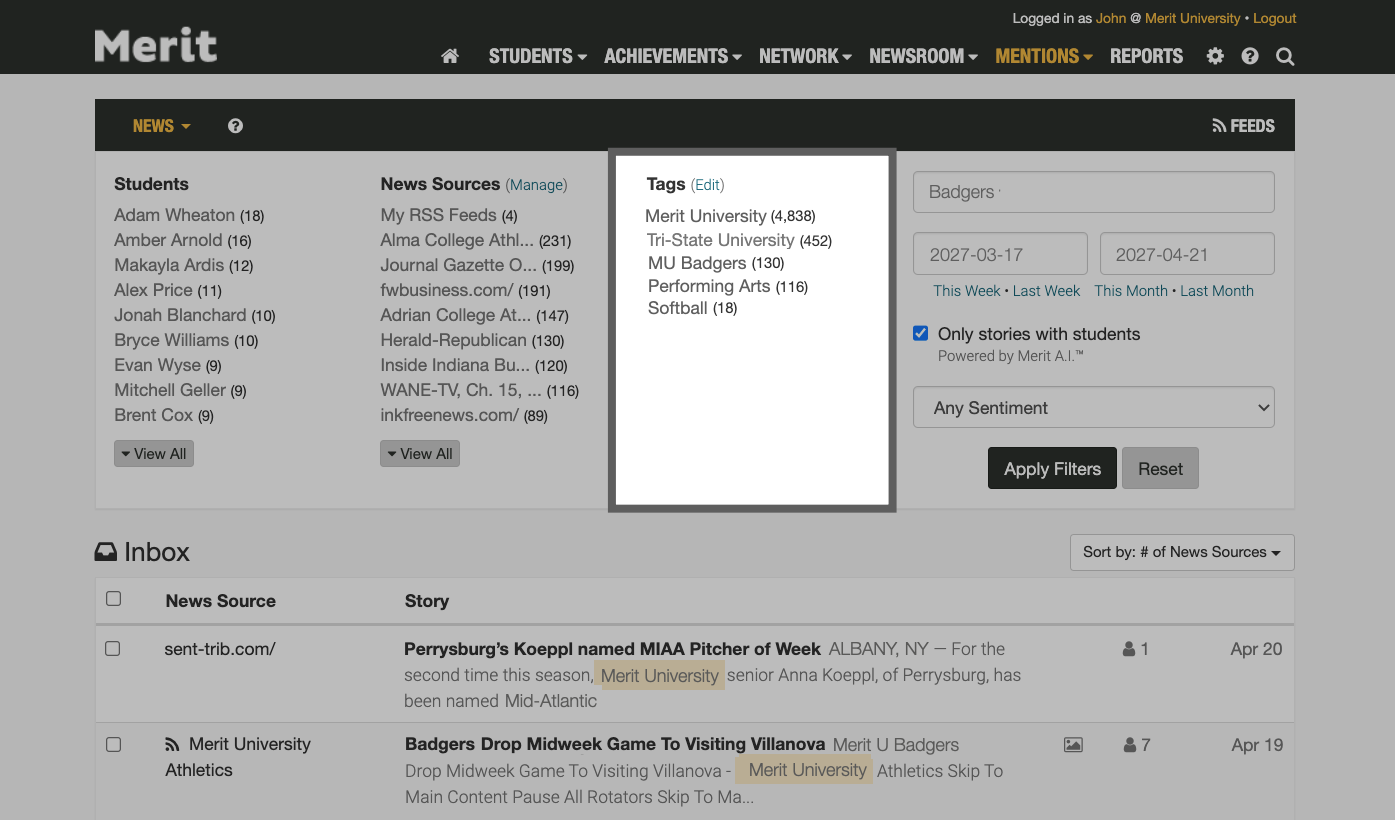Click the home icon in navigation bar

tap(449, 56)
